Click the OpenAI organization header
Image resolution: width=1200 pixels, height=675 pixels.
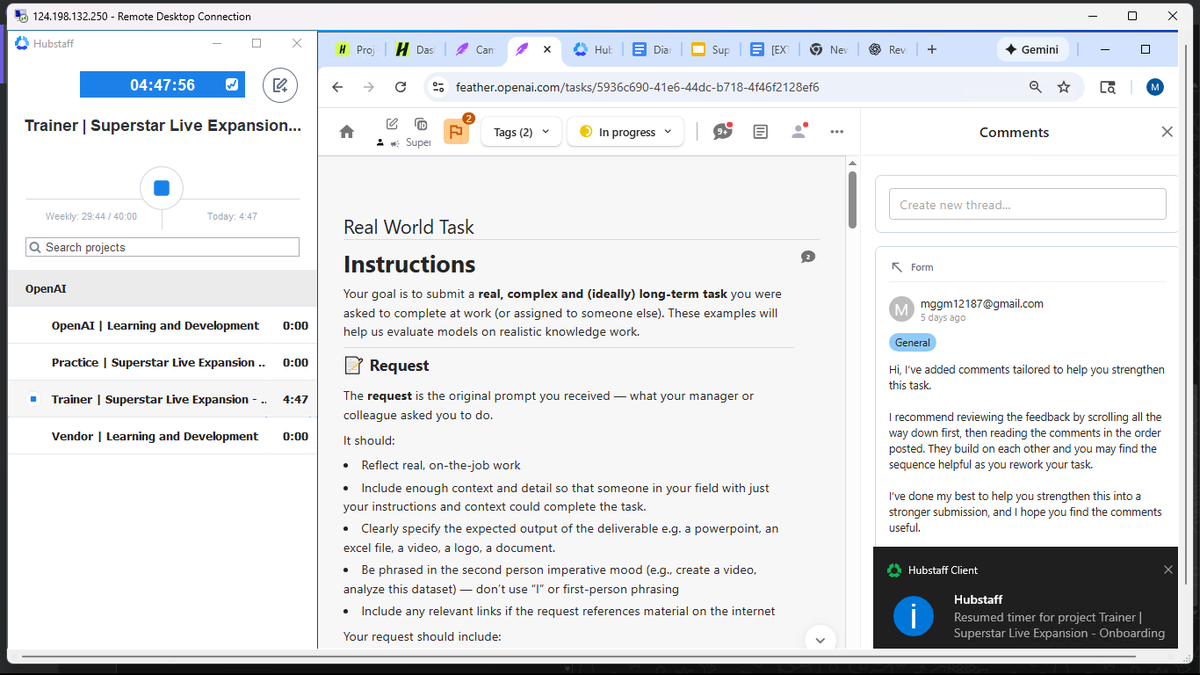pyautogui.click(x=163, y=289)
